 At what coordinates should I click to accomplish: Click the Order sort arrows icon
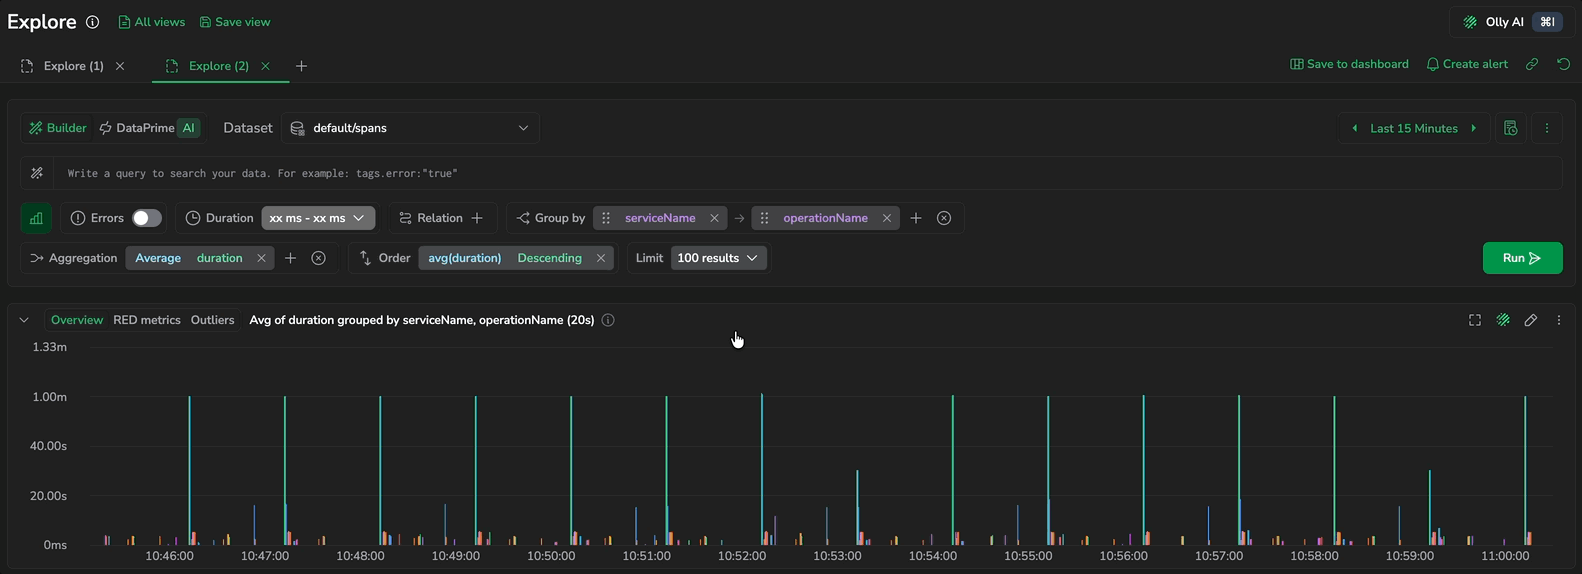[365, 258]
